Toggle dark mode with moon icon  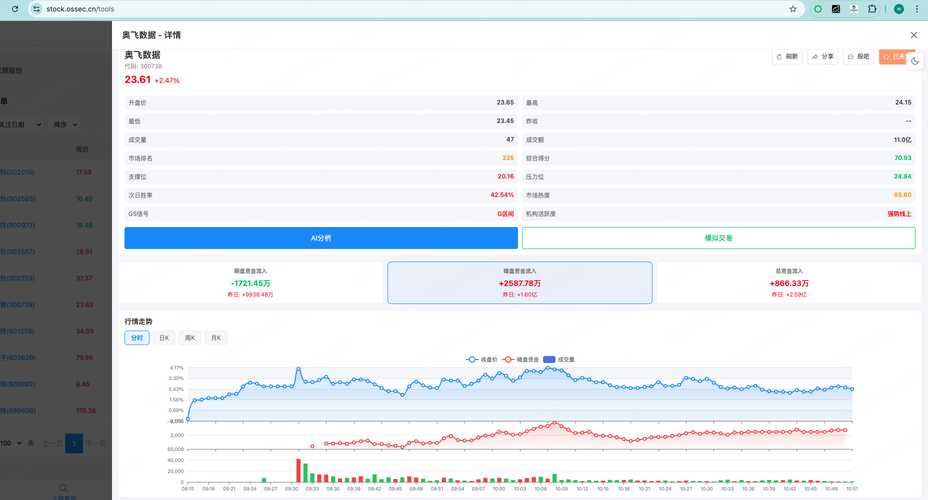(x=915, y=61)
